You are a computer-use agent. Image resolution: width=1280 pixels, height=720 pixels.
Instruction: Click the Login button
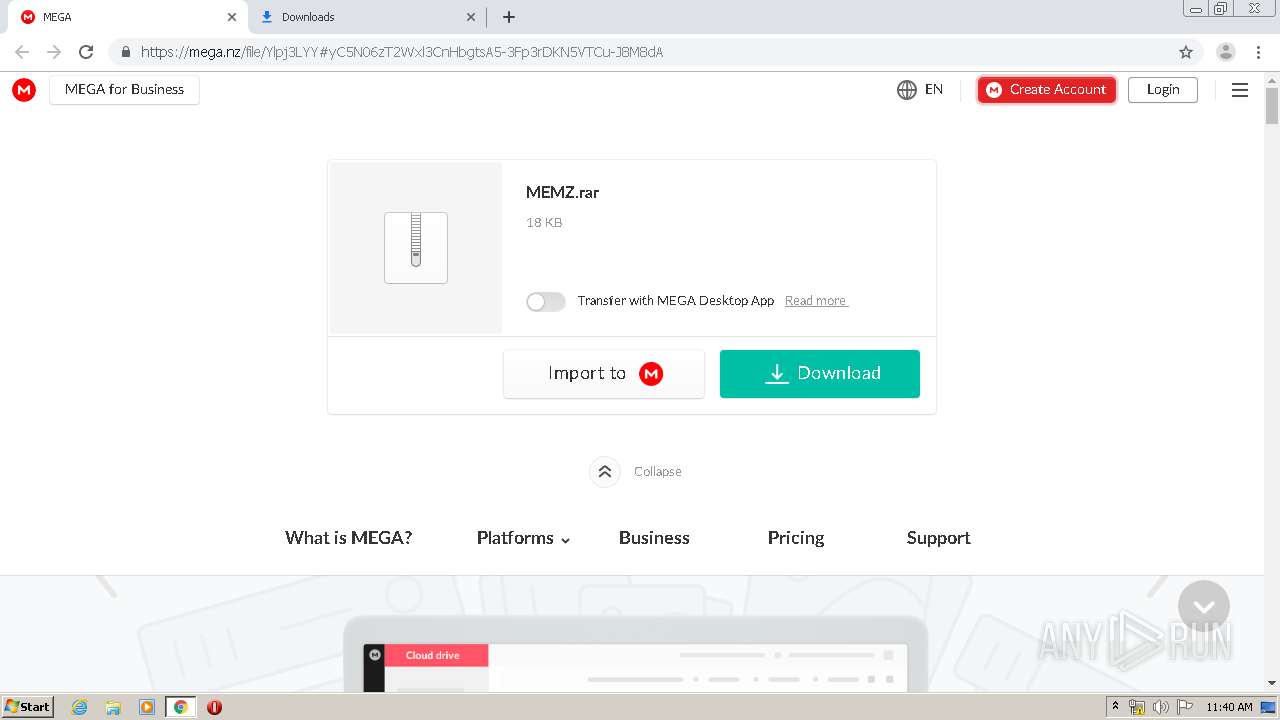click(x=1163, y=90)
